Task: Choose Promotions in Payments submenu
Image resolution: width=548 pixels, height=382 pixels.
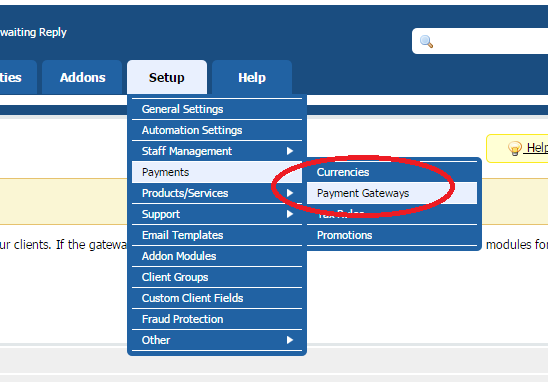Action: (x=392, y=235)
